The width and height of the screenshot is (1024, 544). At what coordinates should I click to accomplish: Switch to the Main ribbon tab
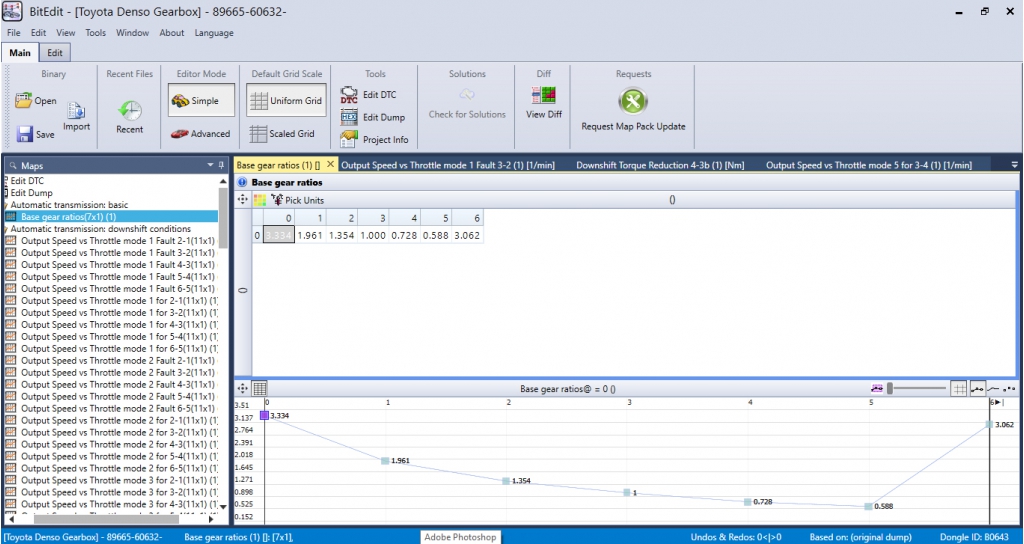coord(20,53)
